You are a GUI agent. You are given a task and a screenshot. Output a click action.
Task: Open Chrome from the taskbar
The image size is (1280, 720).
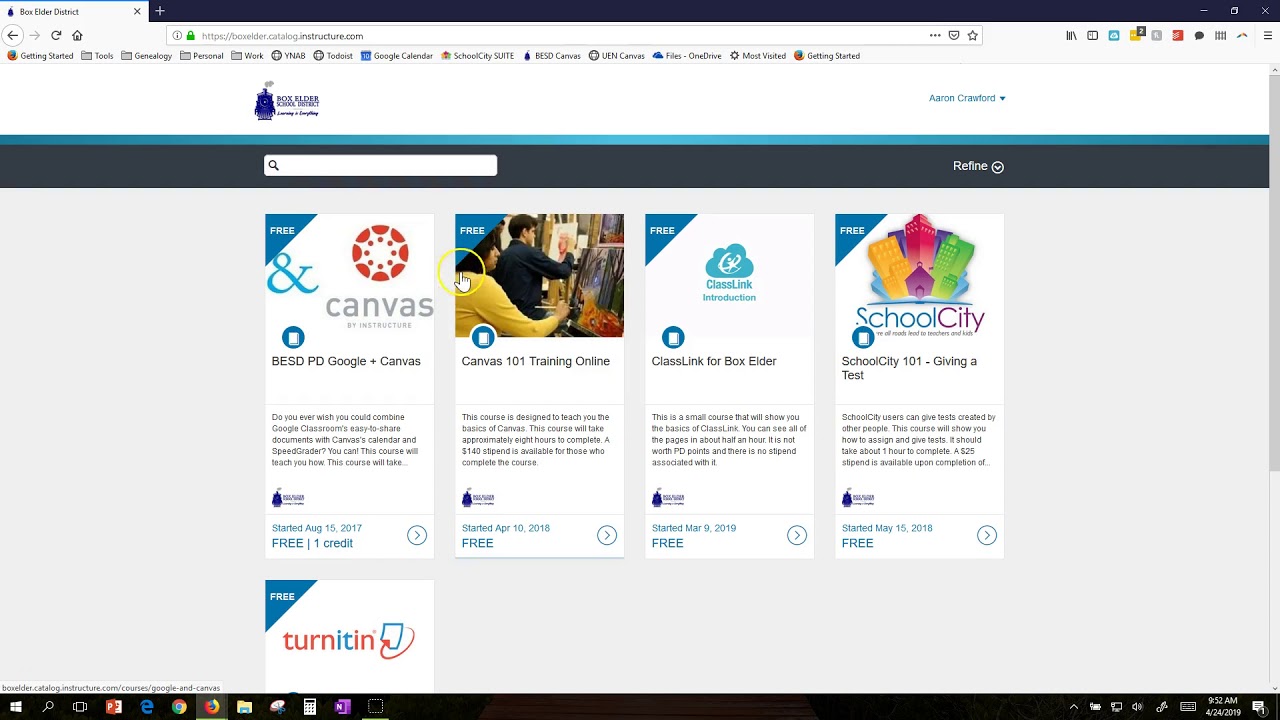point(179,707)
